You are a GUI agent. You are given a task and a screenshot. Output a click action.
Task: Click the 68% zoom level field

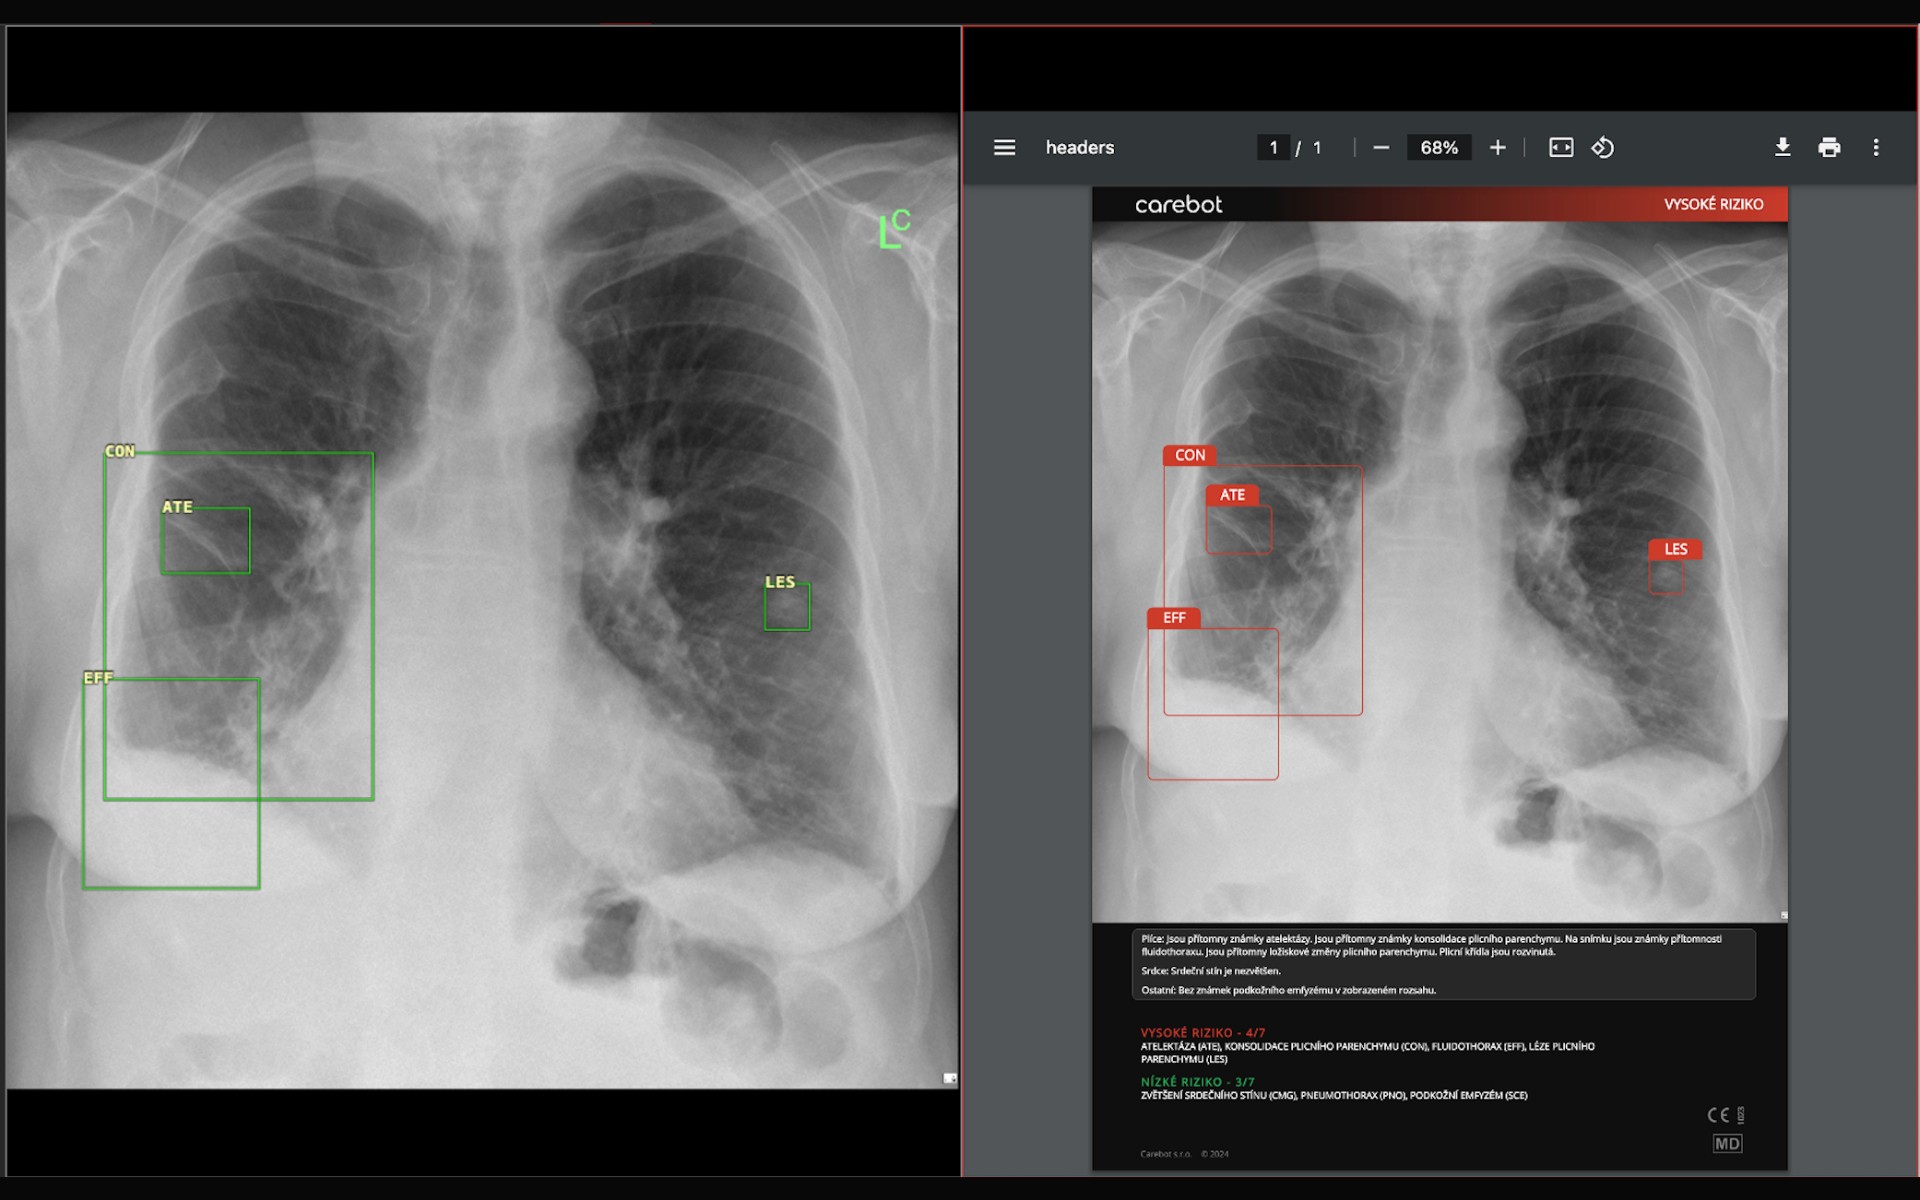click(1439, 148)
